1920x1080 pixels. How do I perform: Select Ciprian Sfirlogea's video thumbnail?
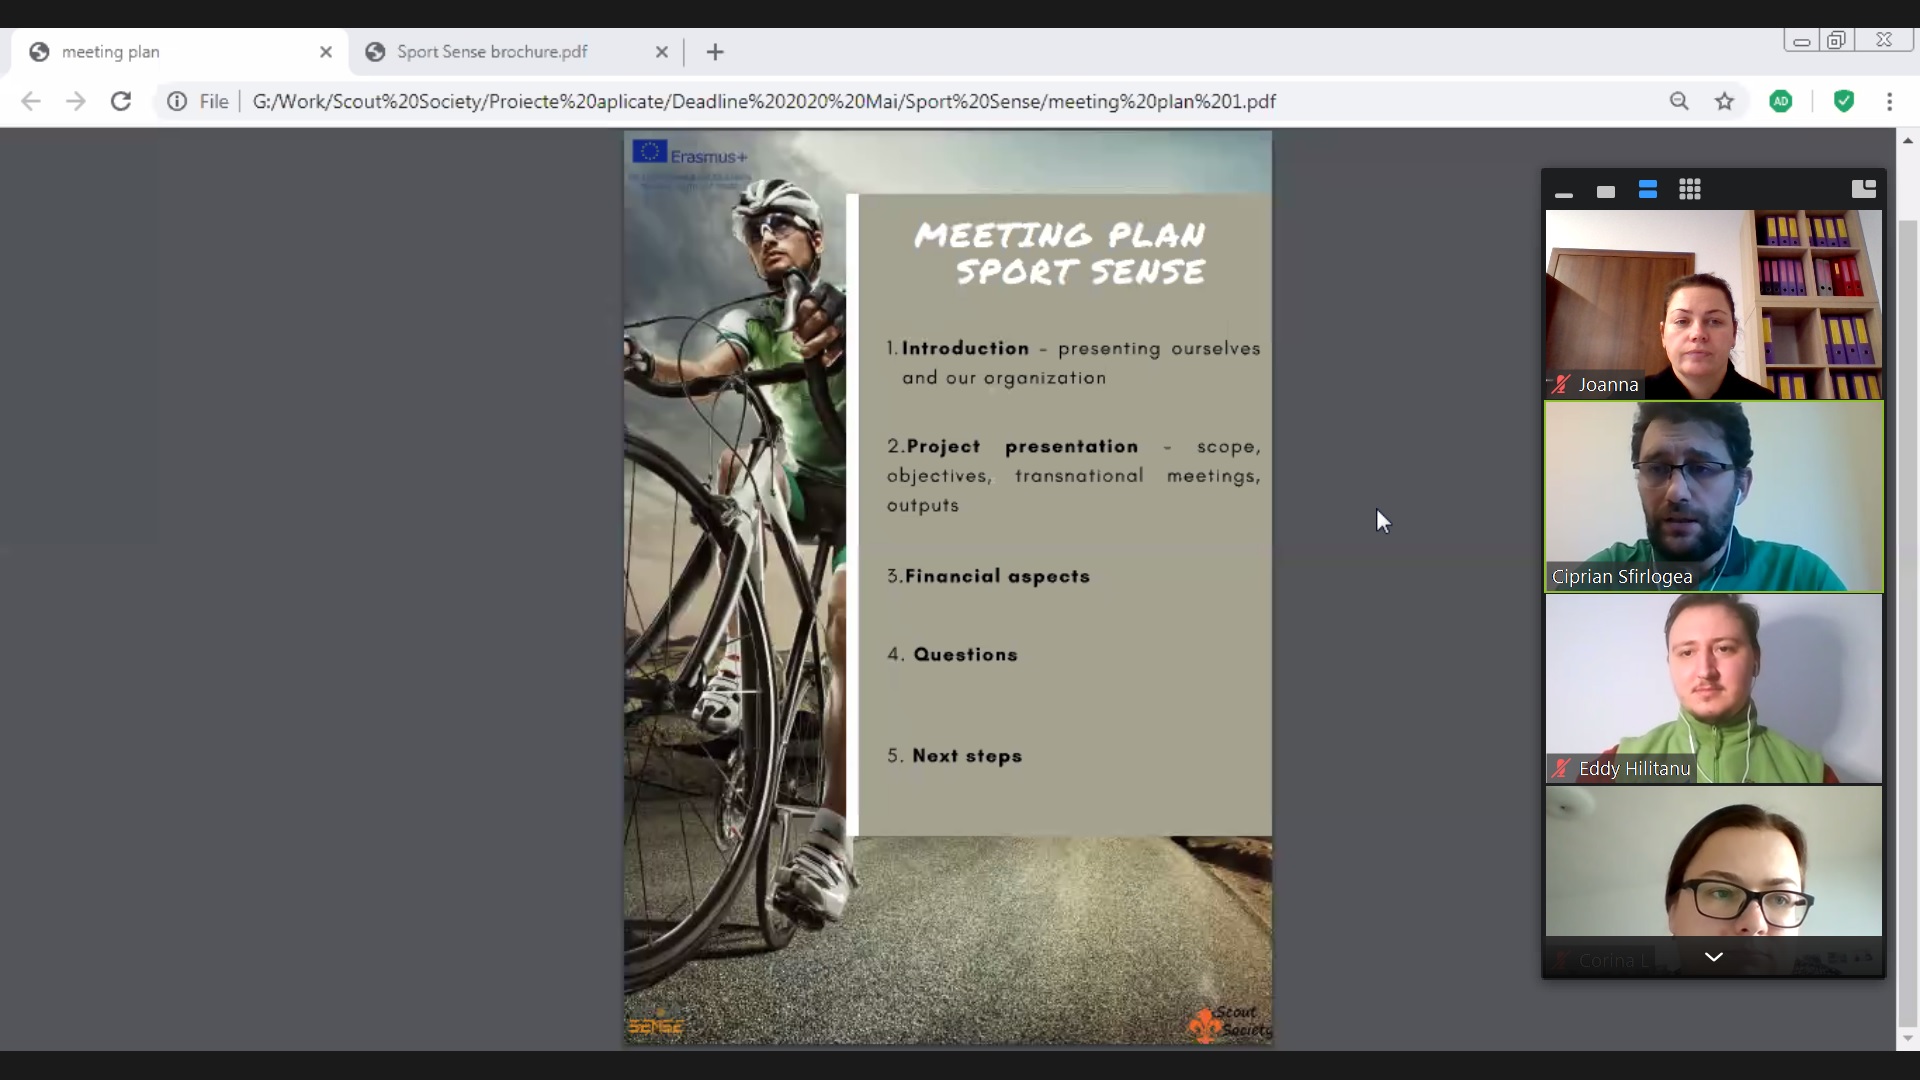1714,497
